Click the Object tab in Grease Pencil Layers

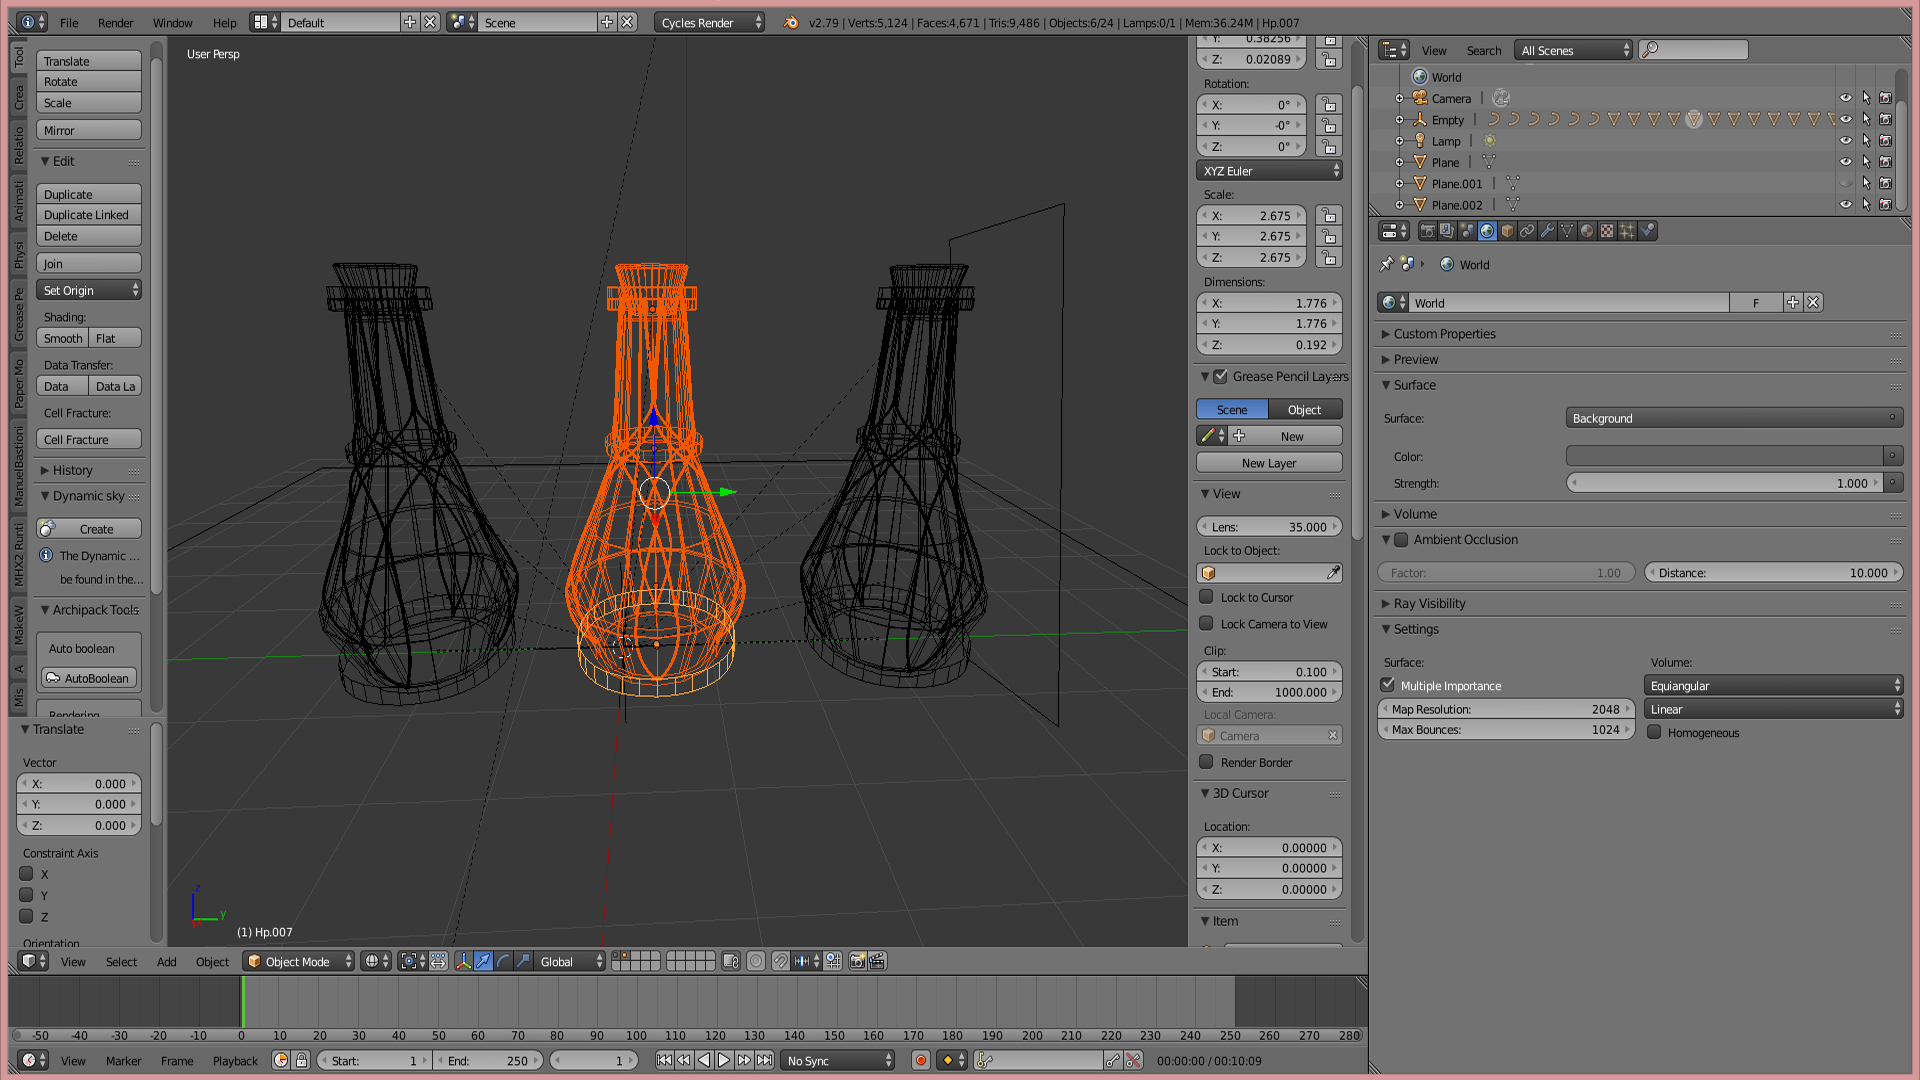pyautogui.click(x=1304, y=409)
